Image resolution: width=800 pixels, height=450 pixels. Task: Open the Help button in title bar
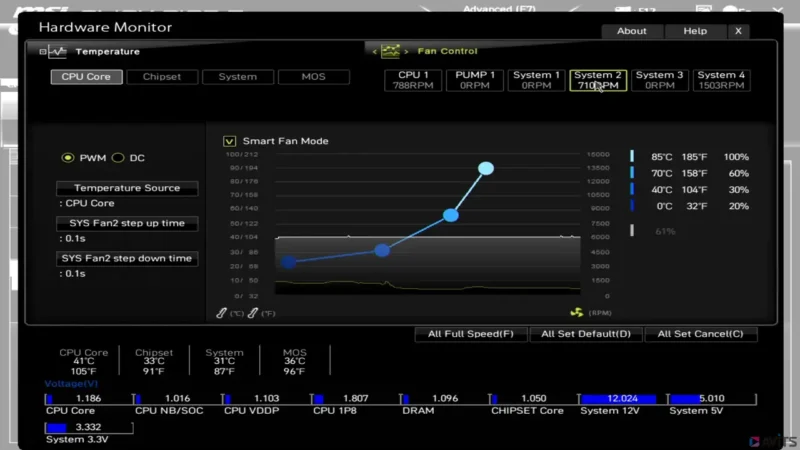[695, 31]
